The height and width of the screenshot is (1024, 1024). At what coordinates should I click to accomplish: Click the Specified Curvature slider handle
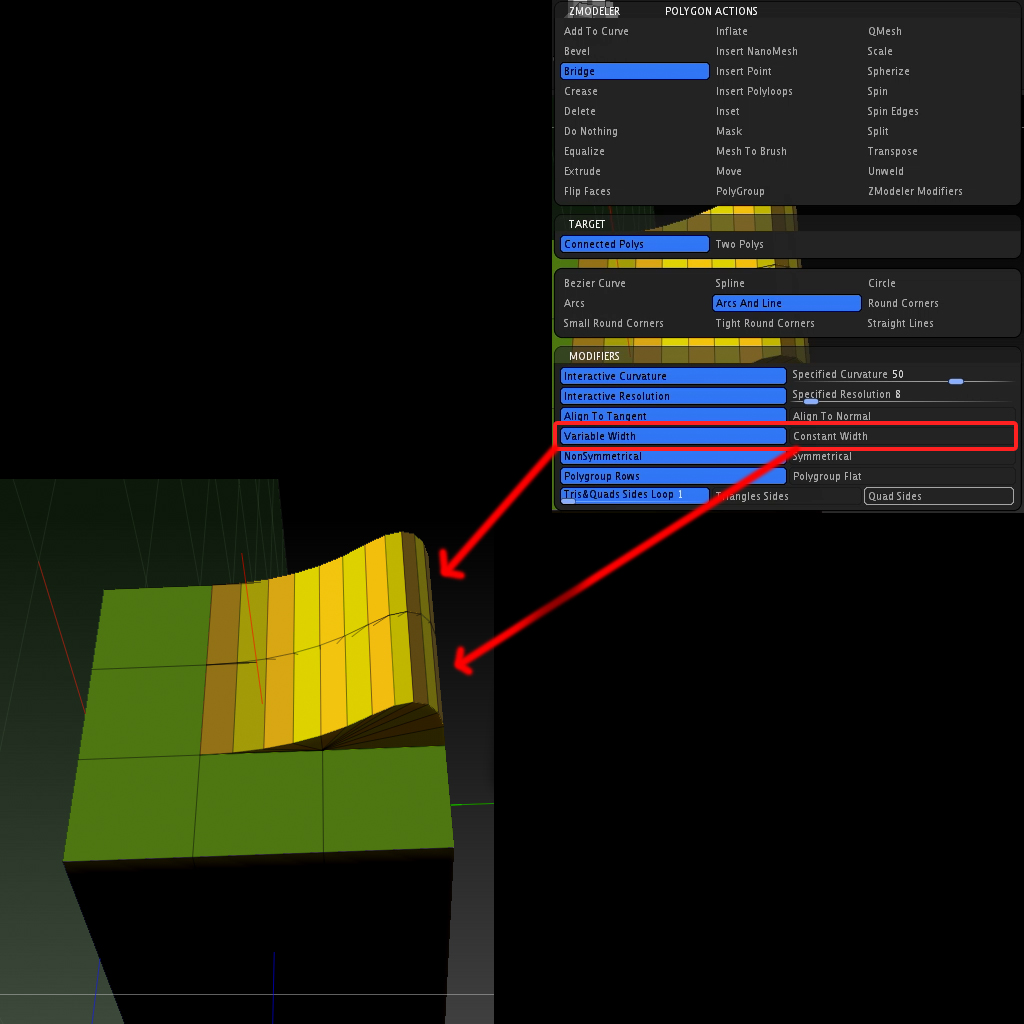(955, 381)
